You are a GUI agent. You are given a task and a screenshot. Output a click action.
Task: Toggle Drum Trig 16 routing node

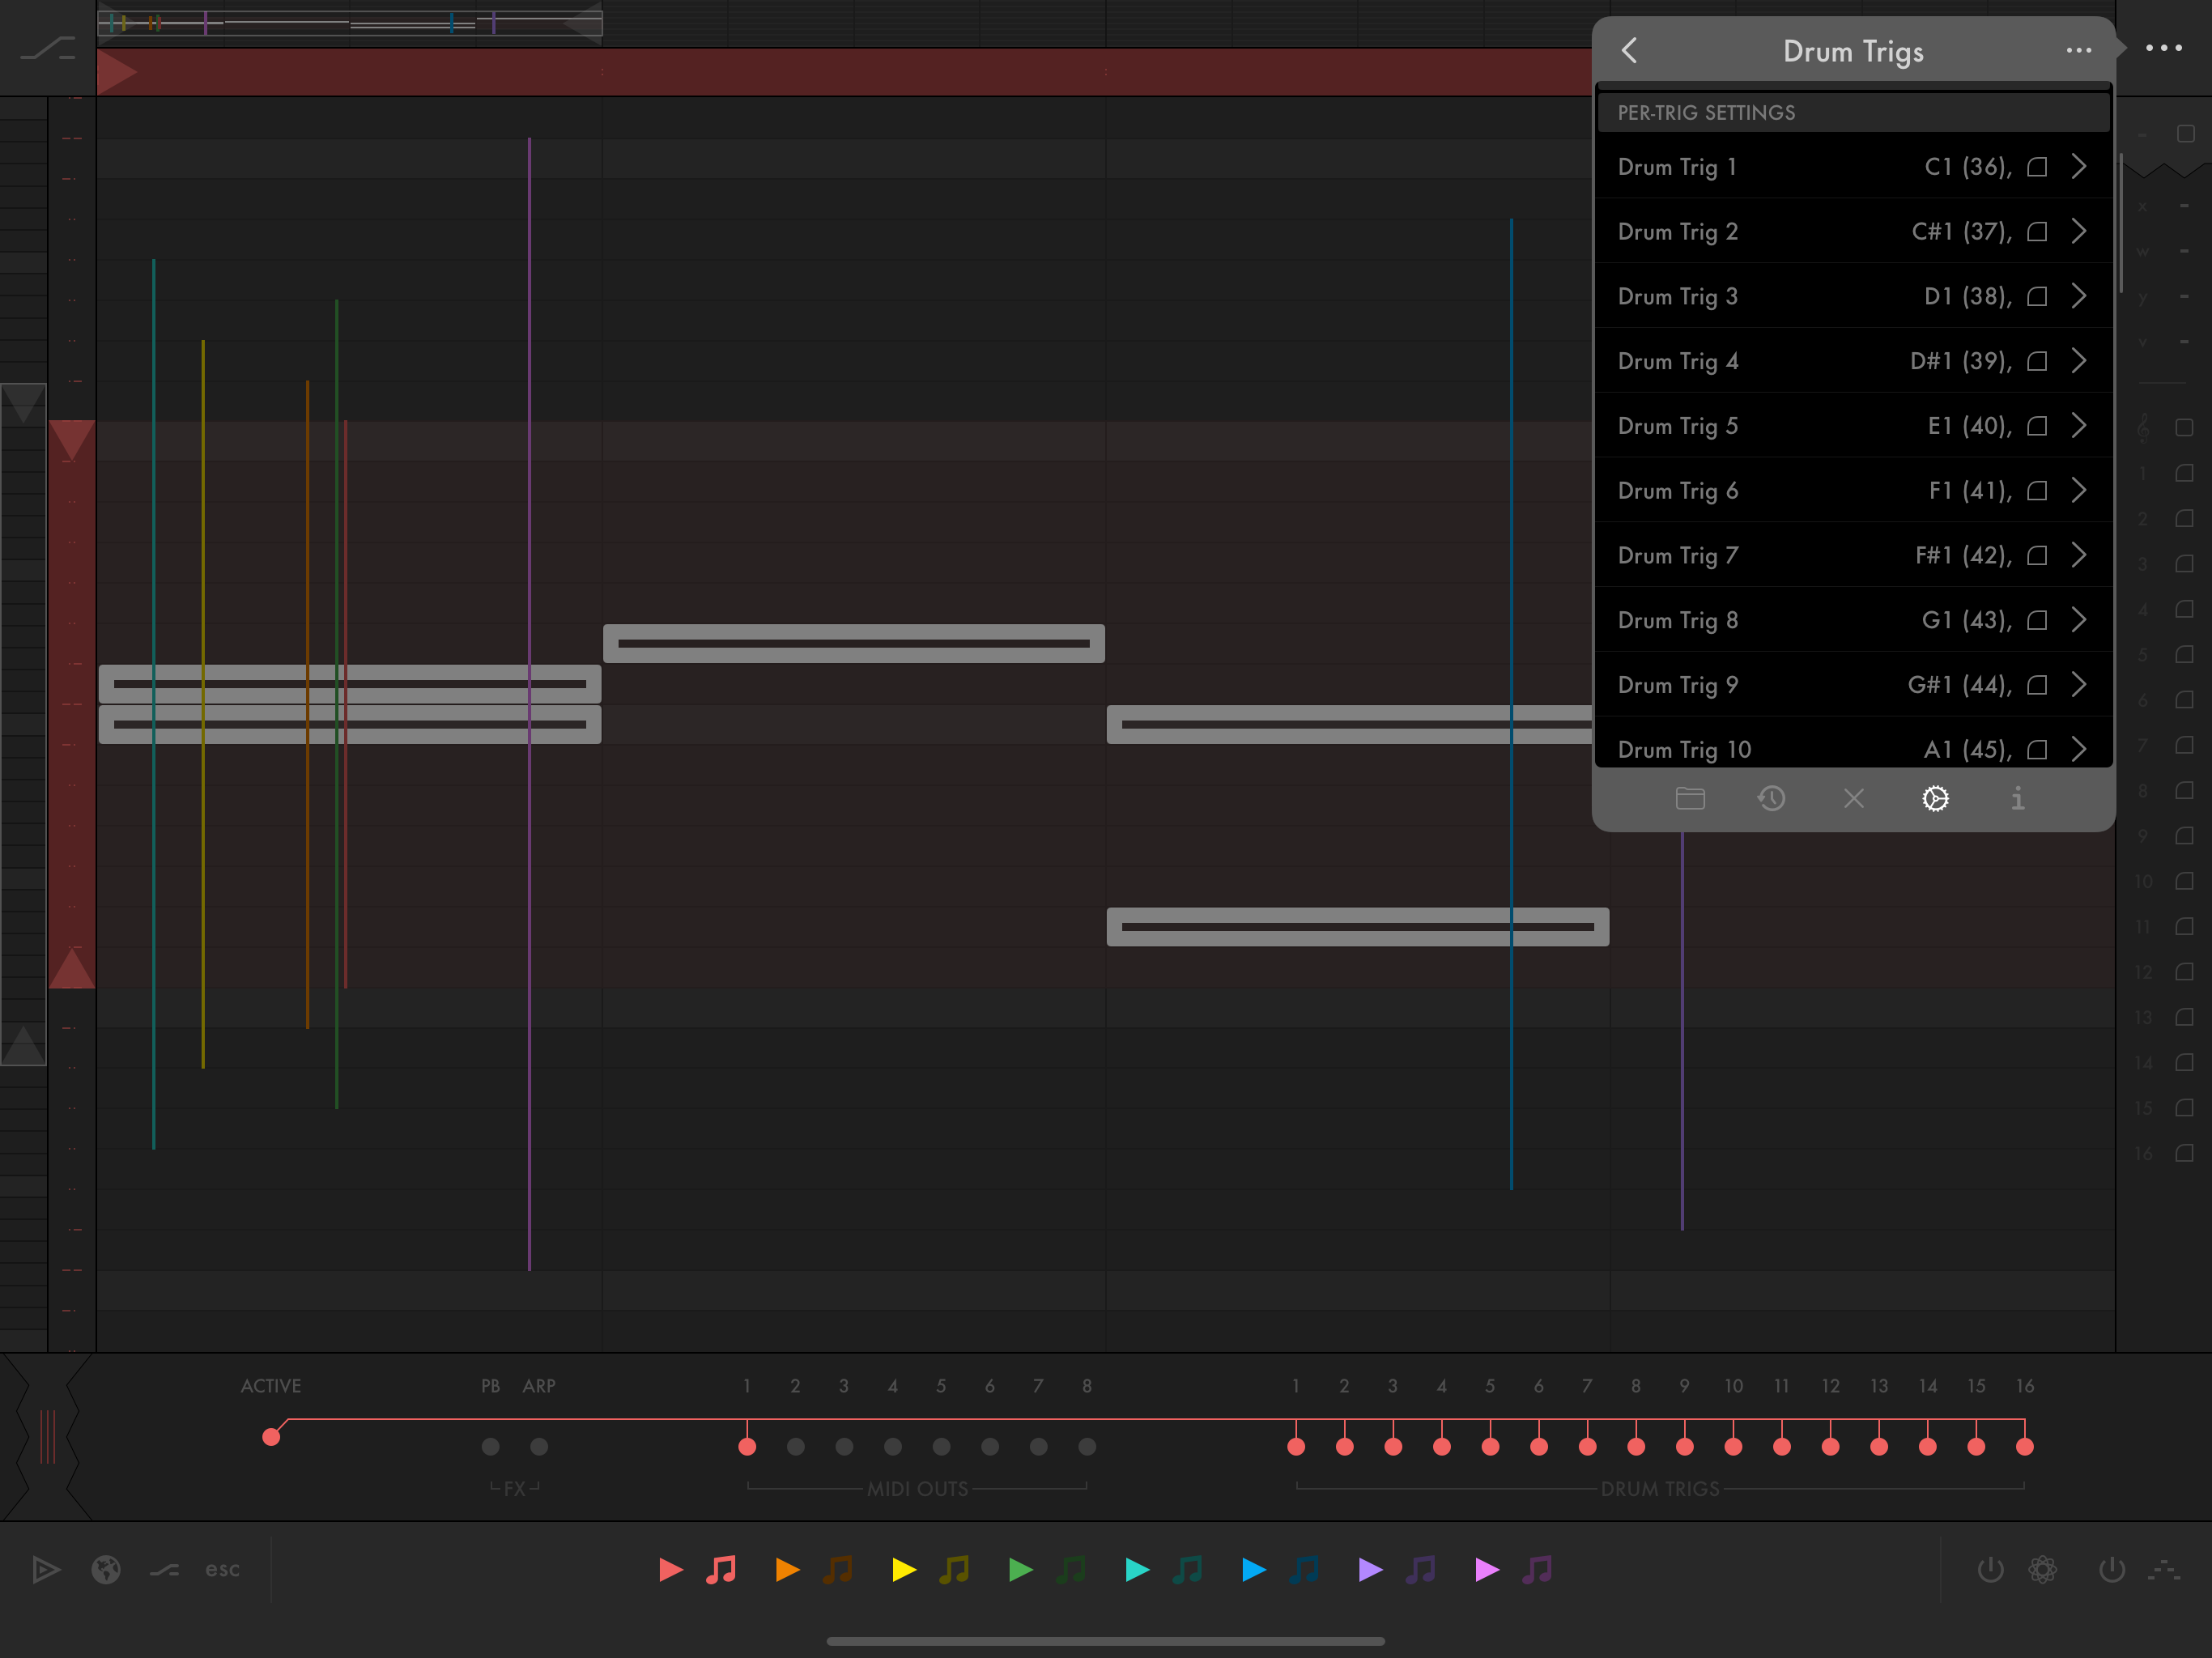(2024, 1446)
